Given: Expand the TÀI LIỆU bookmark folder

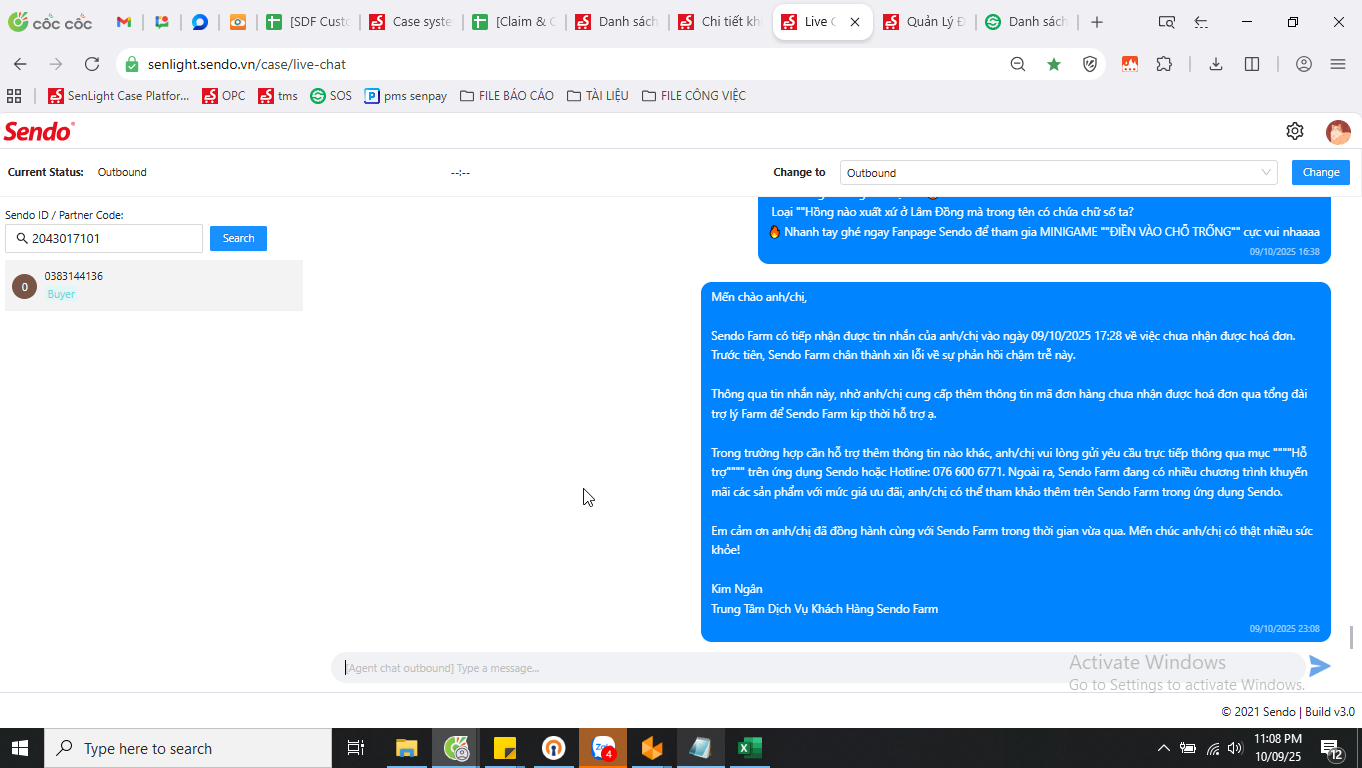Looking at the screenshot, I should coord(598,96).
